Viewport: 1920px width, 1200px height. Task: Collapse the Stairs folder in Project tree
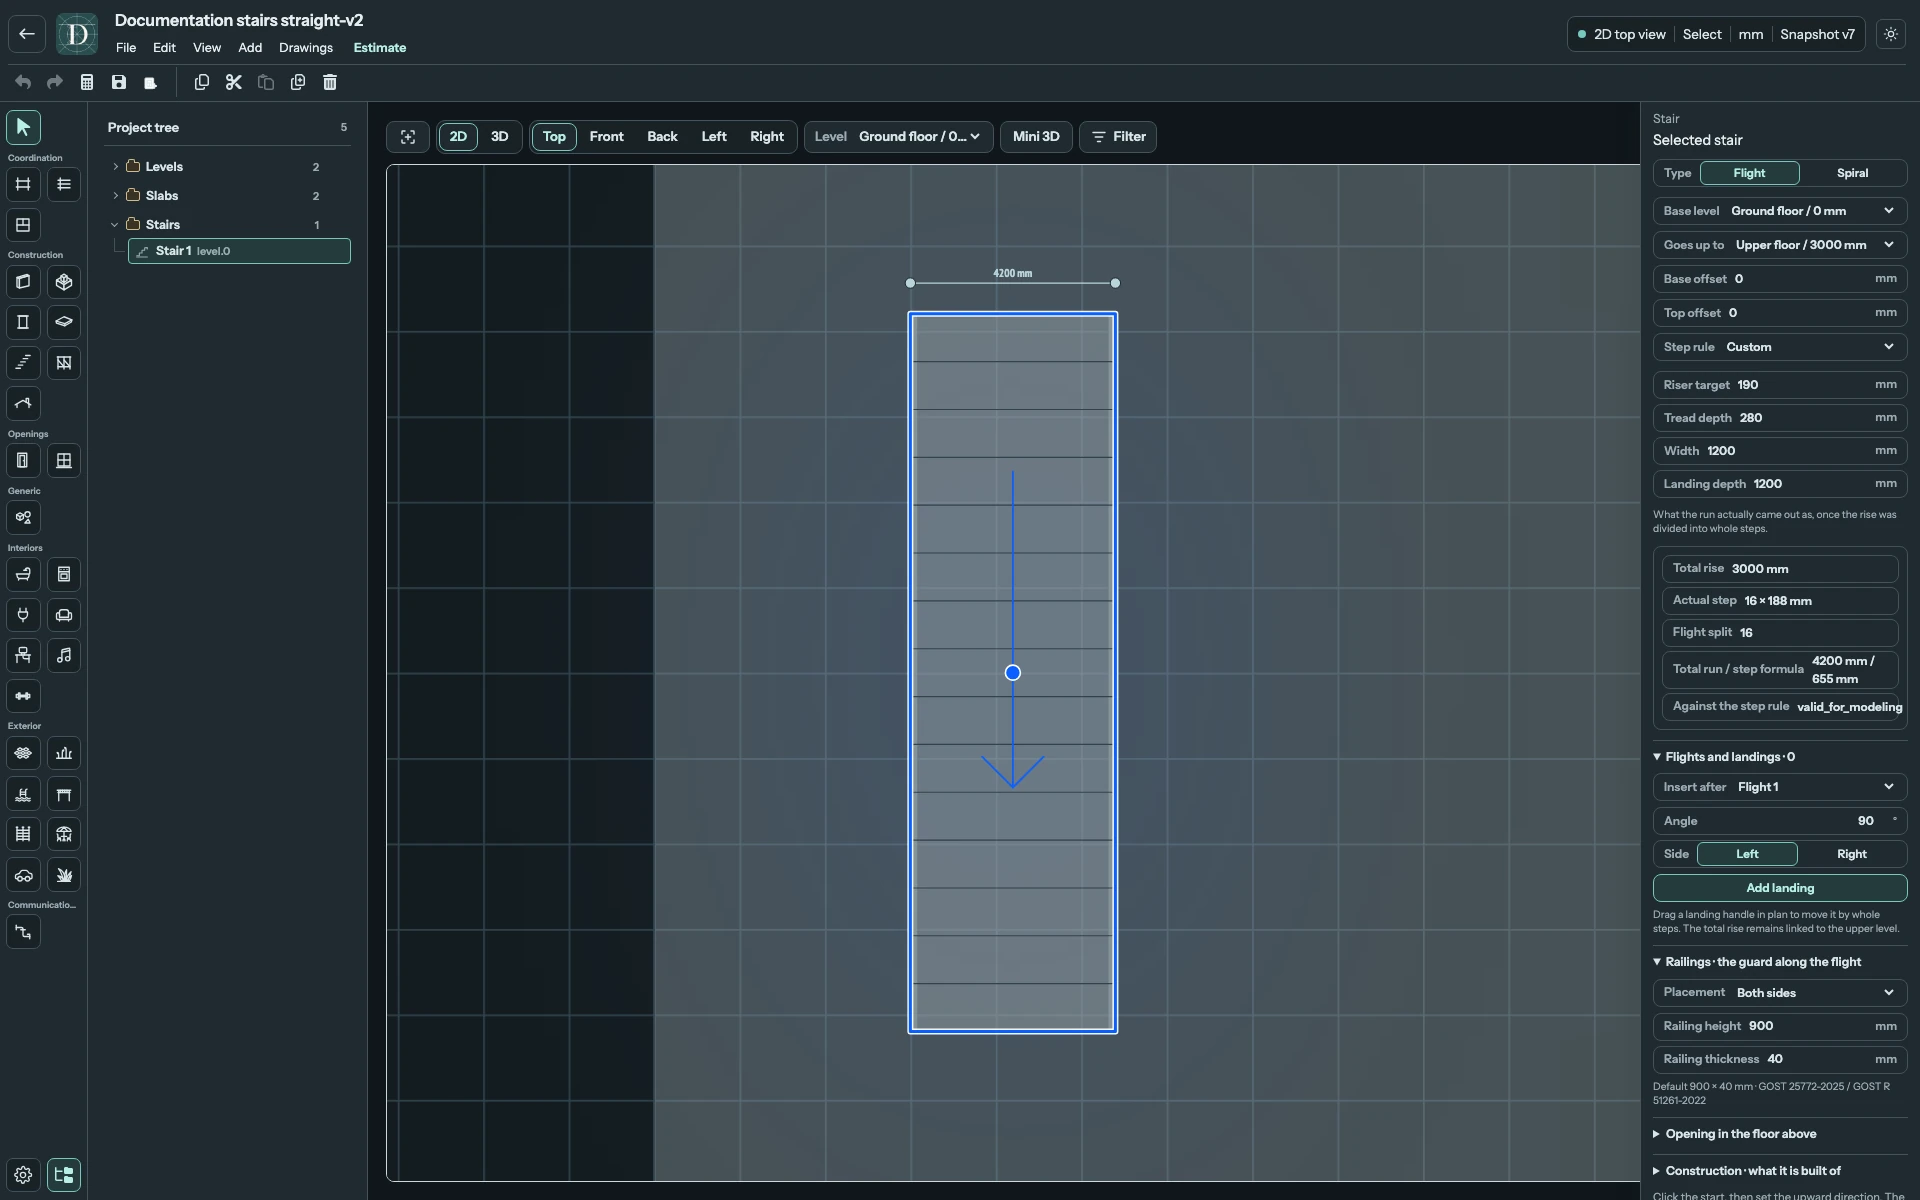click(x=115, y=225)
